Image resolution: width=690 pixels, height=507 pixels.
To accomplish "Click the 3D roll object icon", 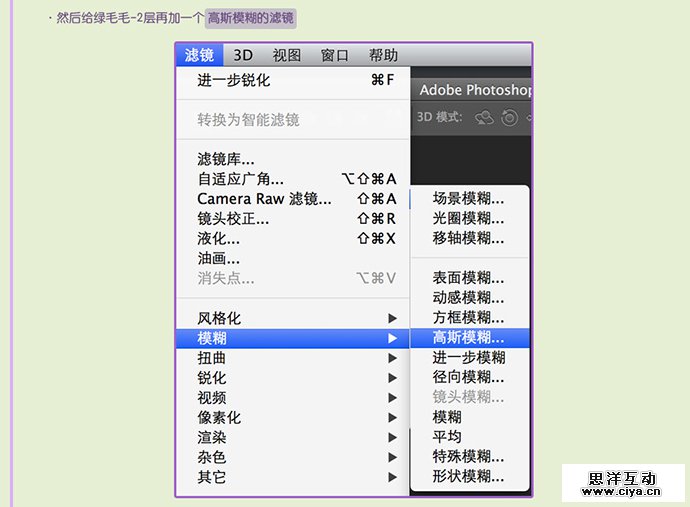I will (509, 117).
